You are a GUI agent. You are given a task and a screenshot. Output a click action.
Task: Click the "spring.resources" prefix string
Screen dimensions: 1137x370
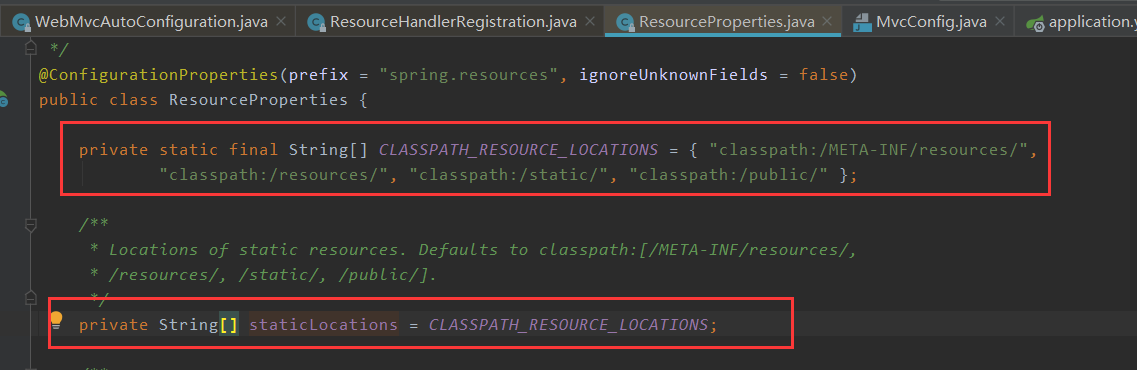point(469,74)
